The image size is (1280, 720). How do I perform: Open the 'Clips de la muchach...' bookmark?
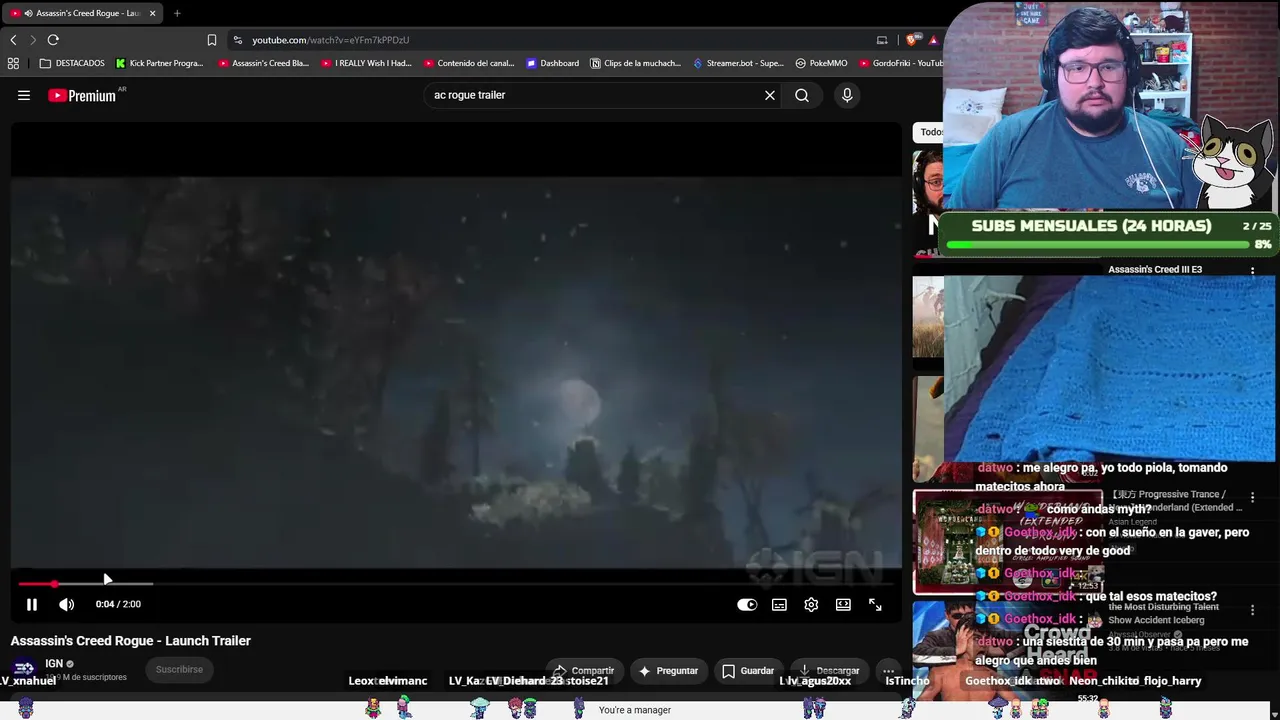[636, 63]
